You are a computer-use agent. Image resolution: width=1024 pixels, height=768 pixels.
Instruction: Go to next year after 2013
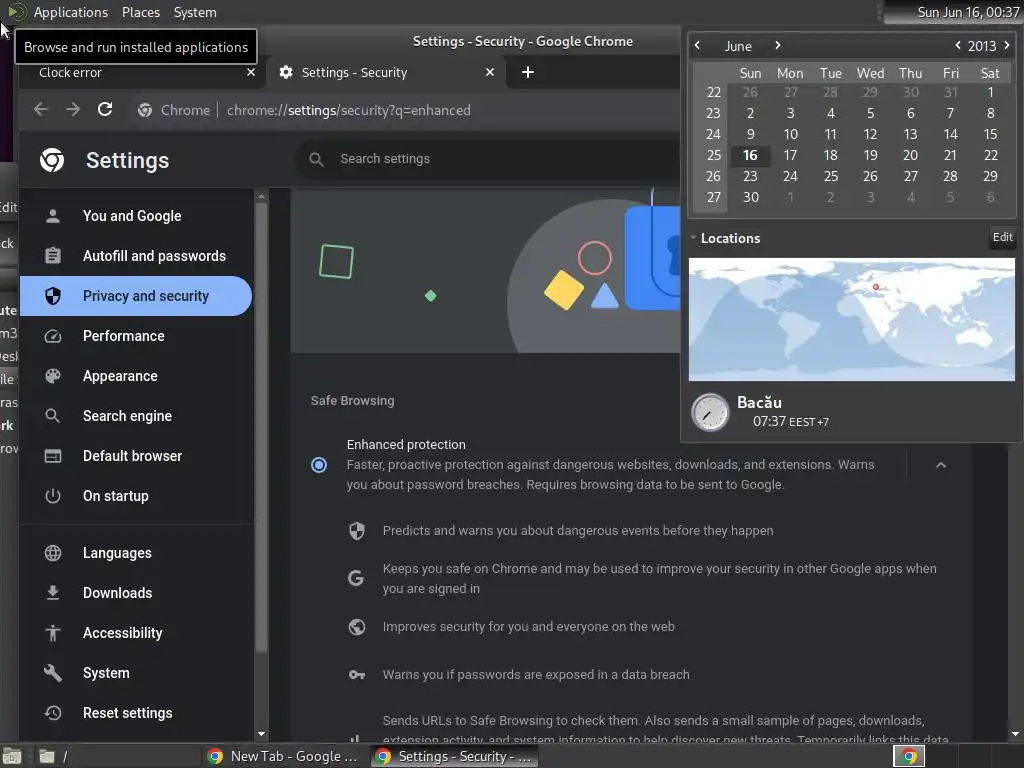[1006, 46]
